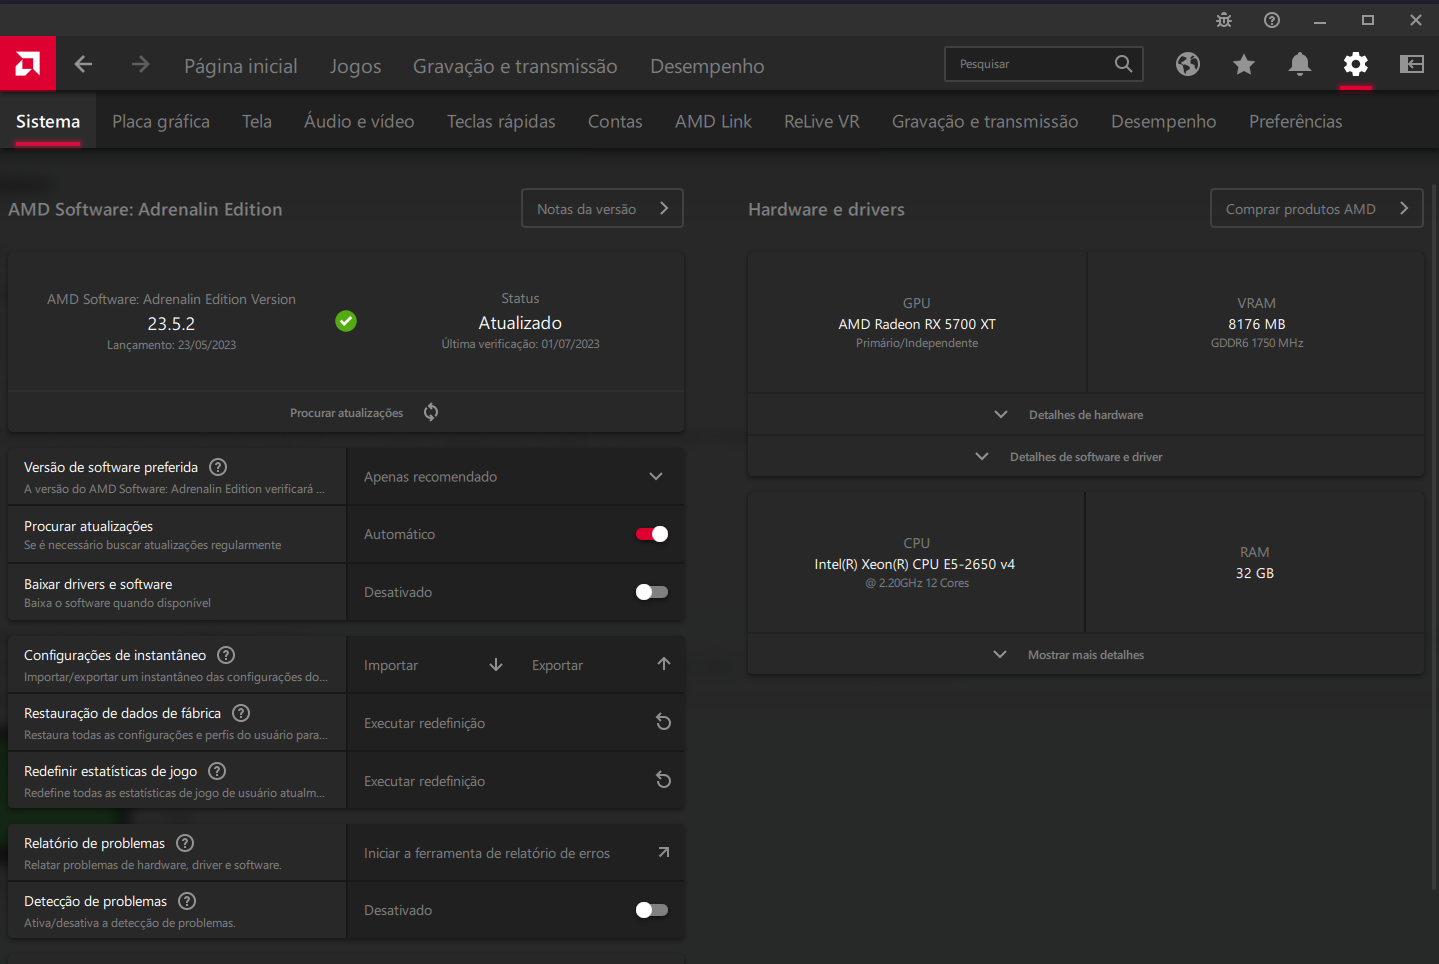This screenshot has width=1439, height=964.
Task: Open notifications bell icon
Action: (x=1300, y=64)
